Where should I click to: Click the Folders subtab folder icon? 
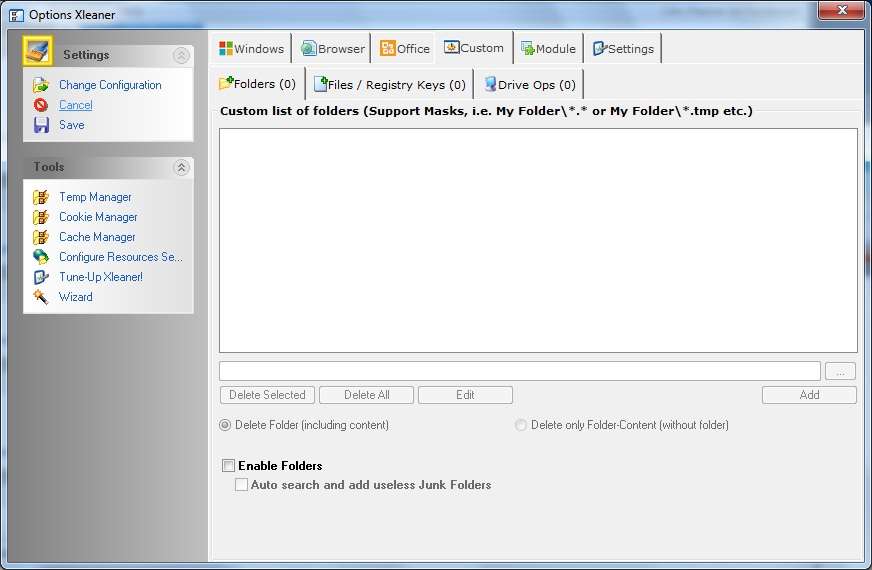226,83
